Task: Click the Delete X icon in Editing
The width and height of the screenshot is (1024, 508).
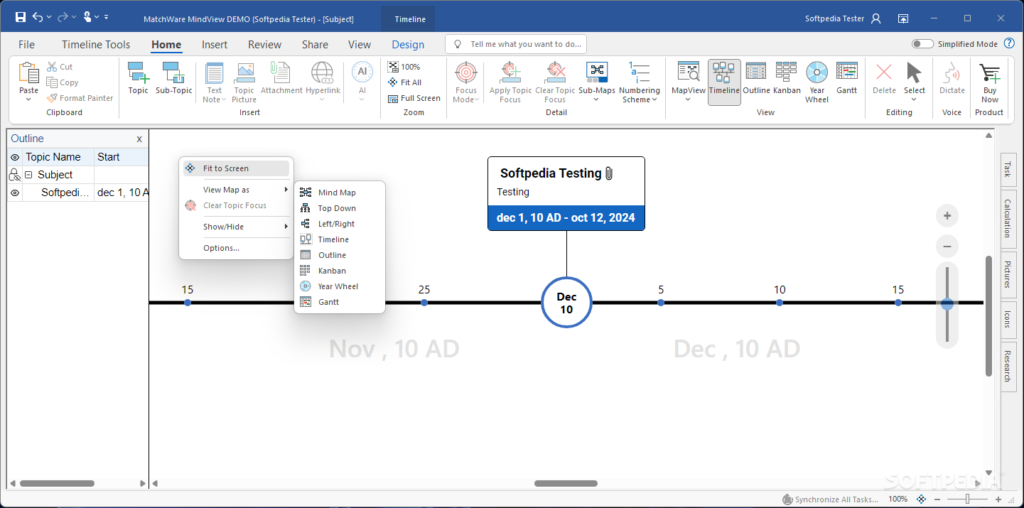Action: (884, 72)
